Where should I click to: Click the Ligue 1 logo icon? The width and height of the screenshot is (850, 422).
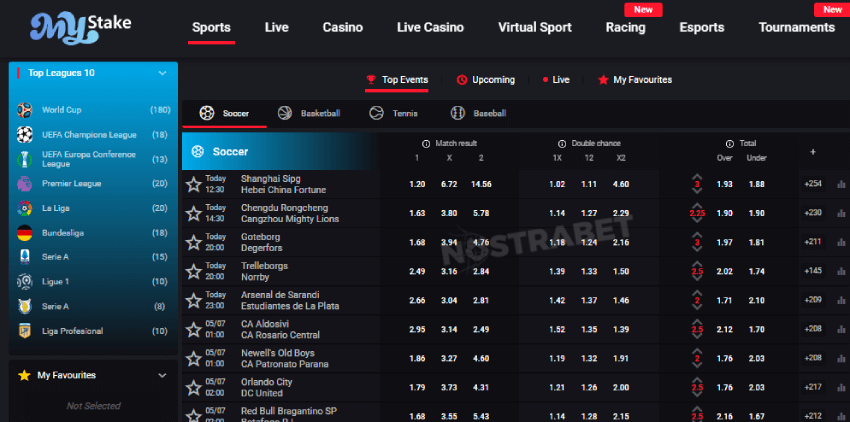click(x=24, y=282)
